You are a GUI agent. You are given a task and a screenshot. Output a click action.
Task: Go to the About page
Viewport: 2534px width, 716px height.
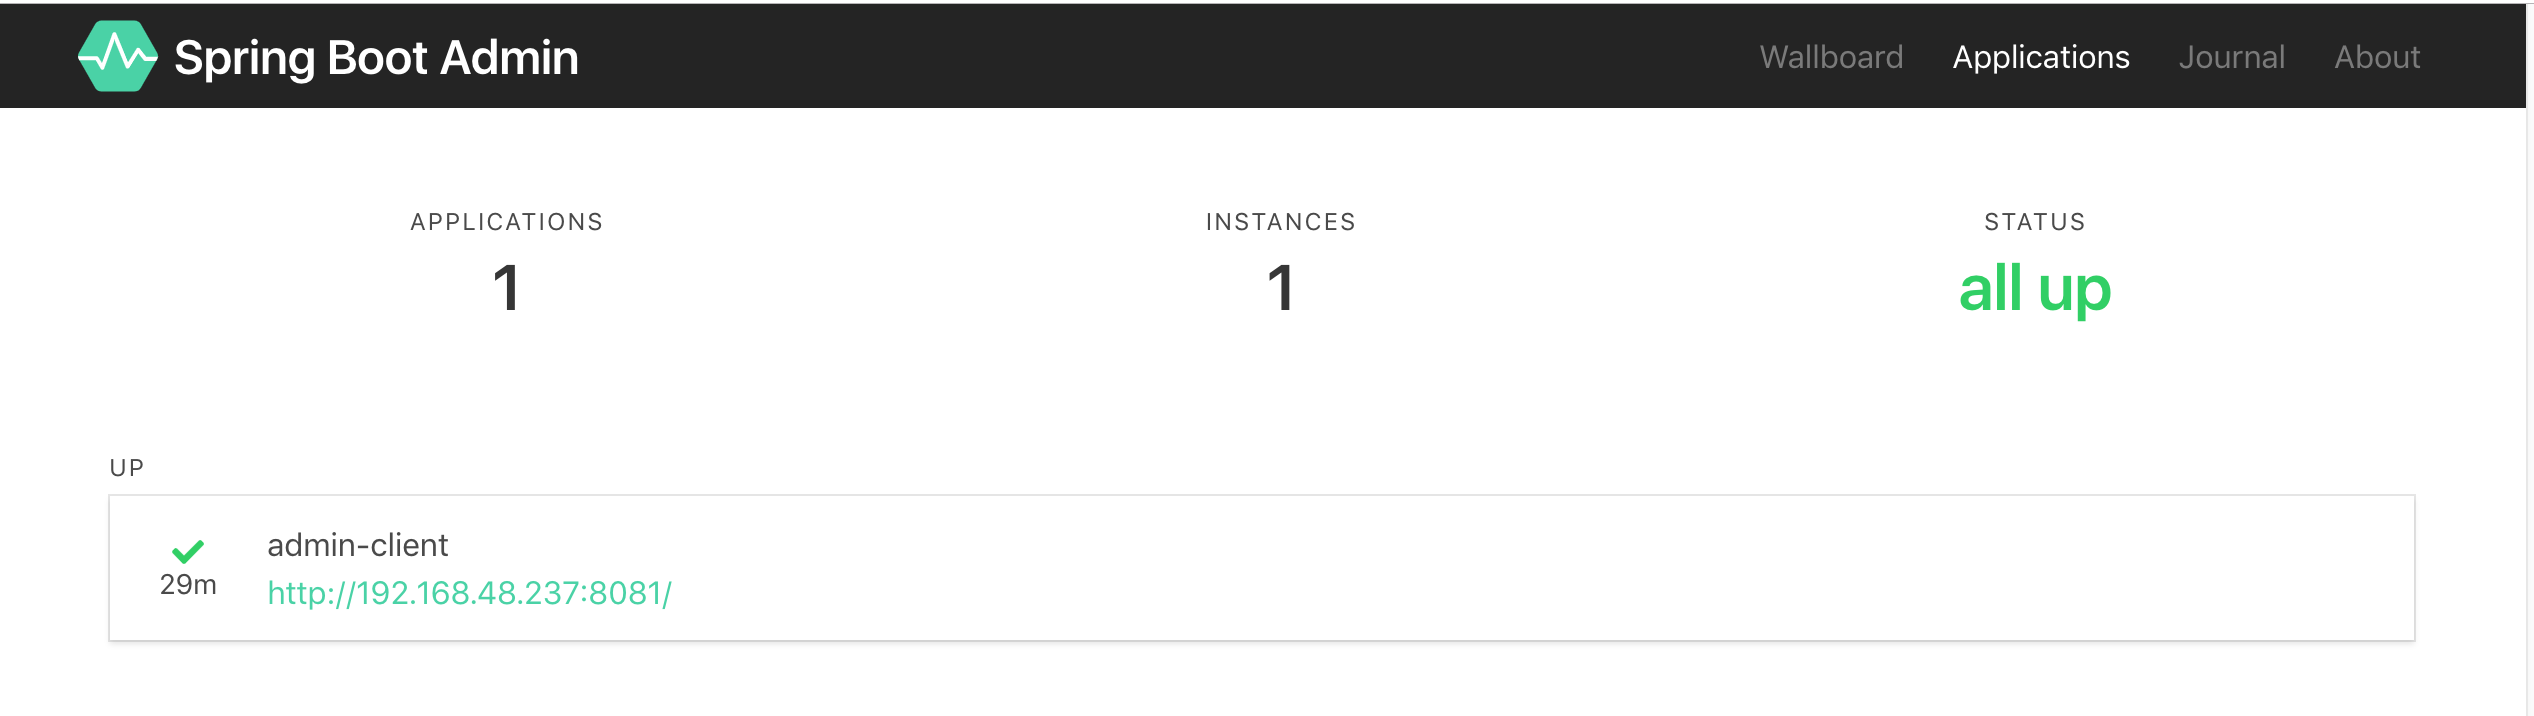click(x=2377, y=57)
